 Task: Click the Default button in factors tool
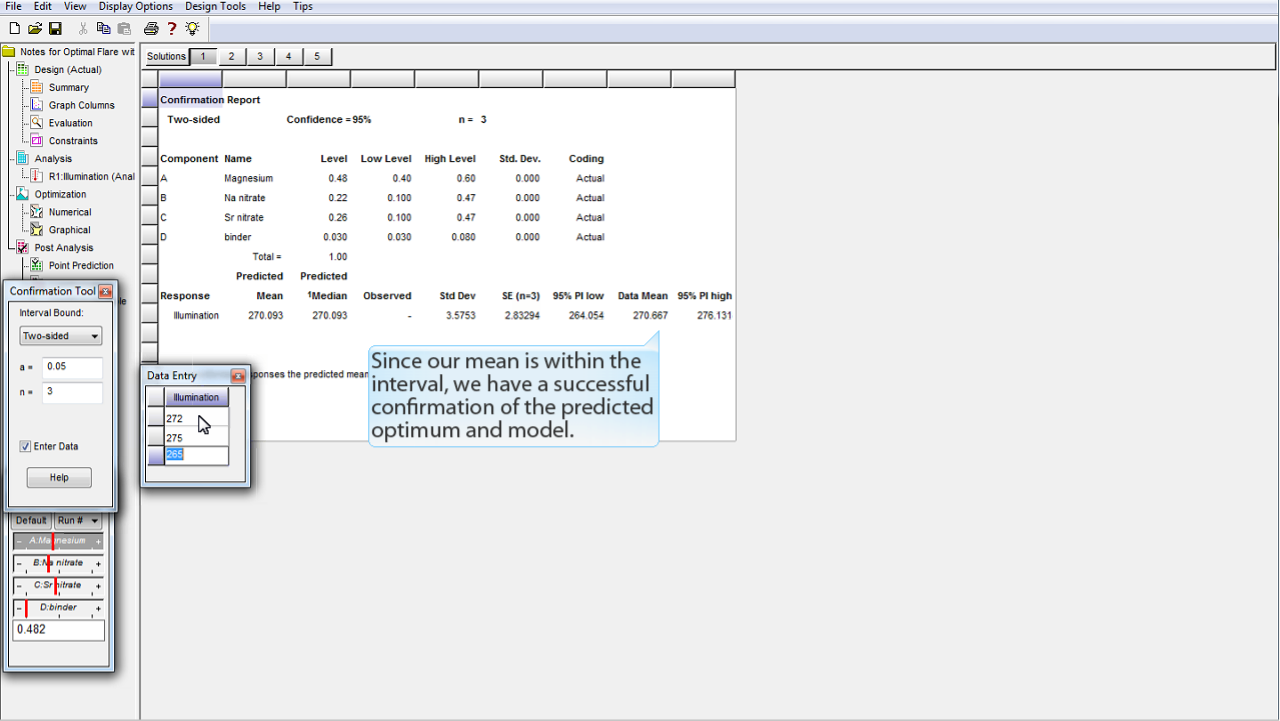[31, 520]
